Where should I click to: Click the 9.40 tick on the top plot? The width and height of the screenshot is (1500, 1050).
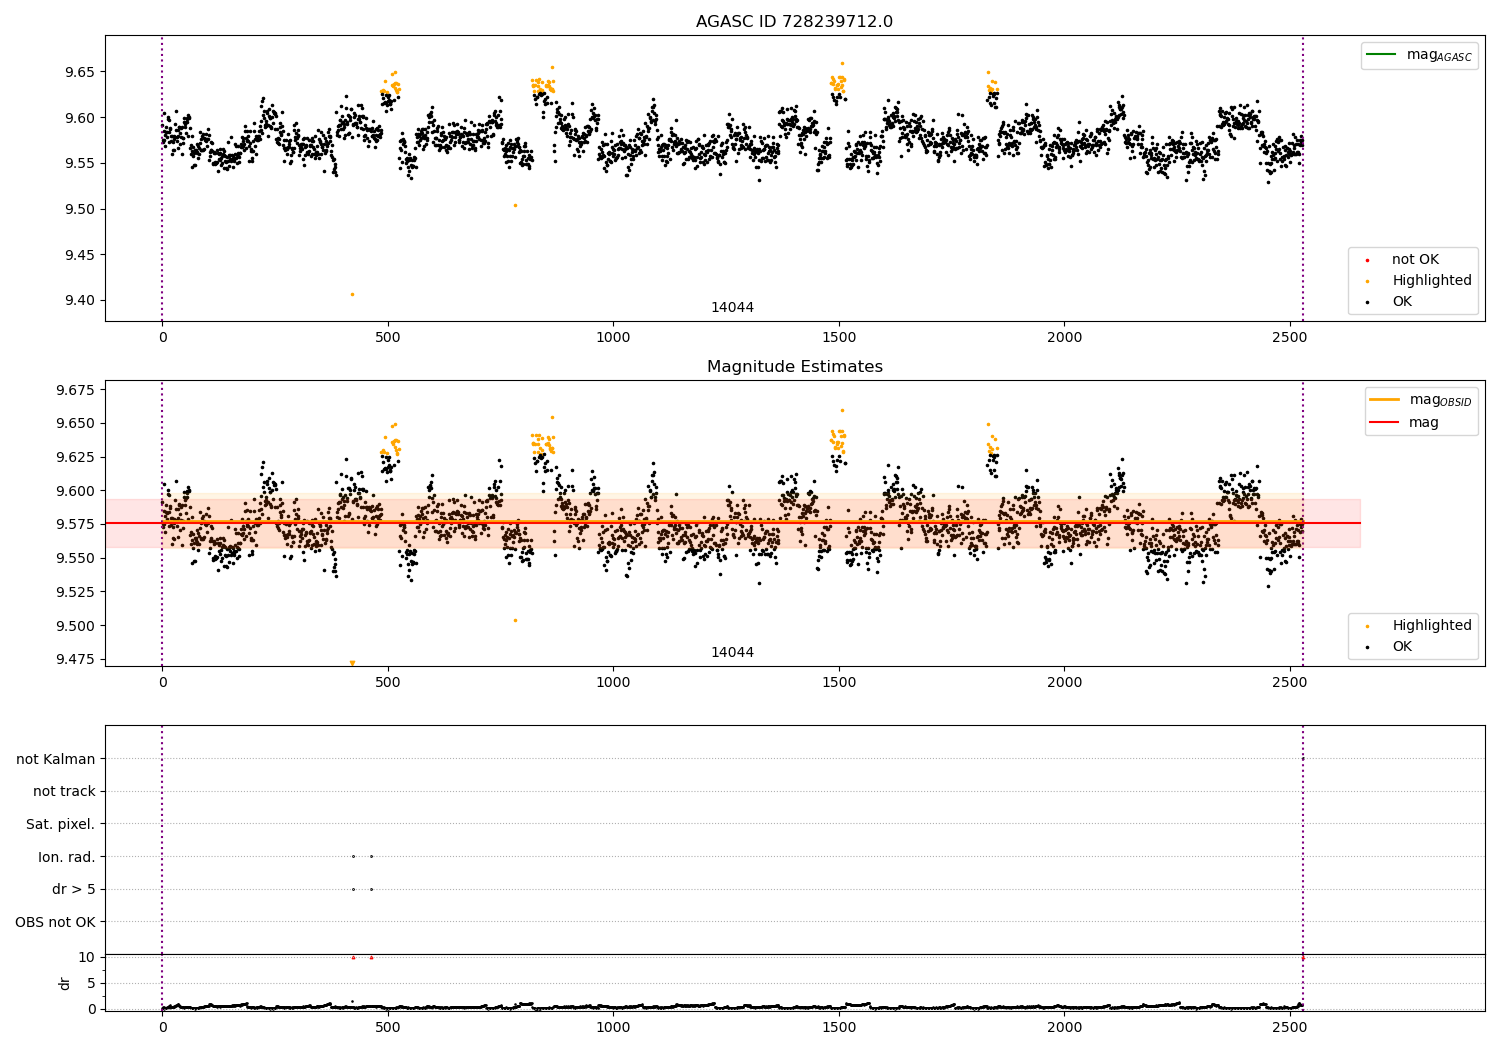[80, 300]
